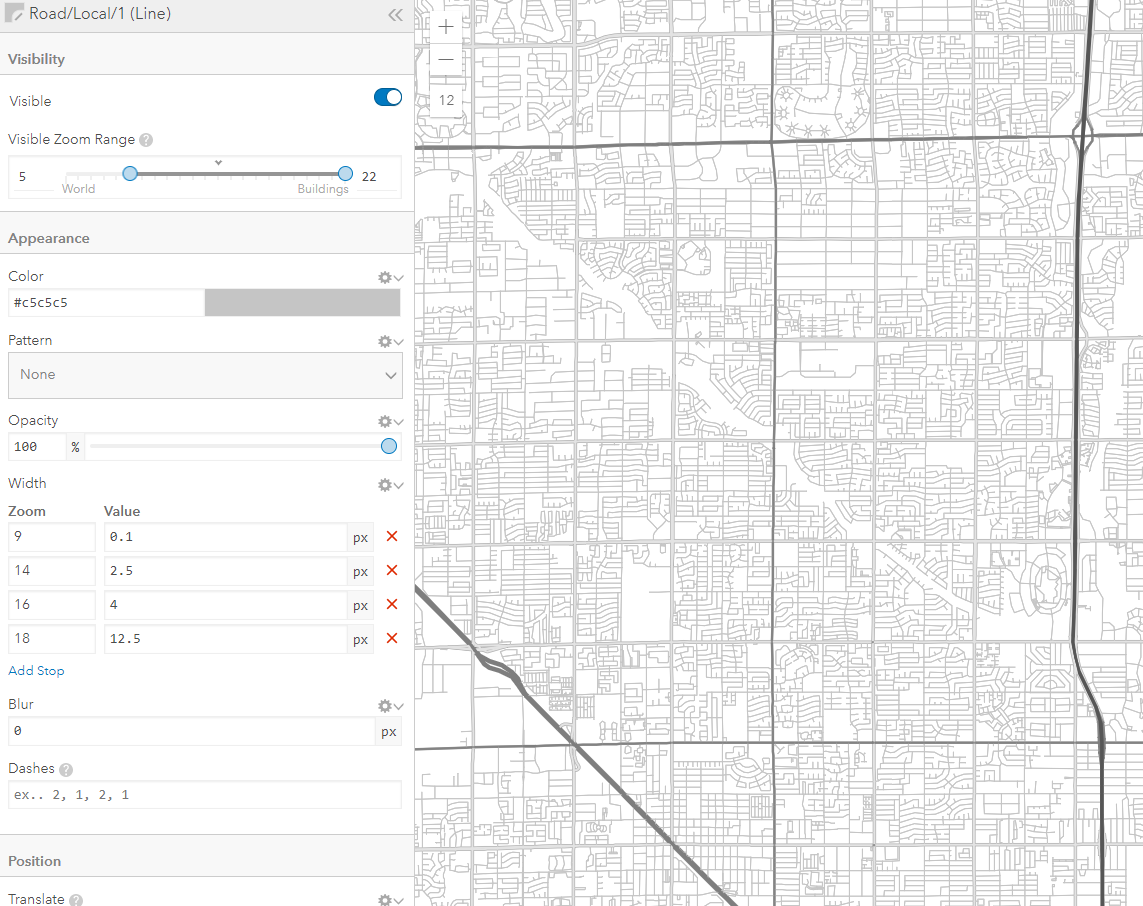Open the Color gear options
The image size is (1143, 906).
tap(390, 277)
